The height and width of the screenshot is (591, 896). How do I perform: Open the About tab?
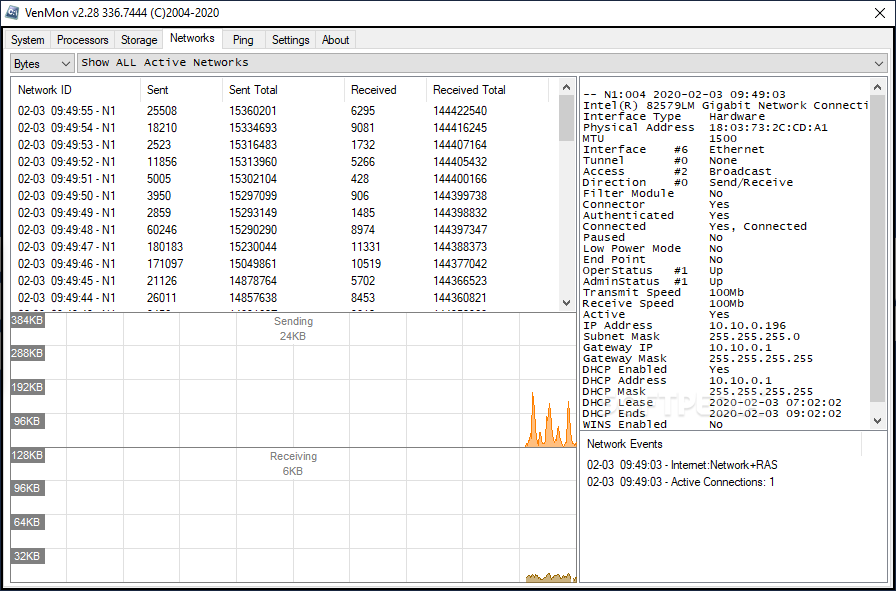click(335, 40)
